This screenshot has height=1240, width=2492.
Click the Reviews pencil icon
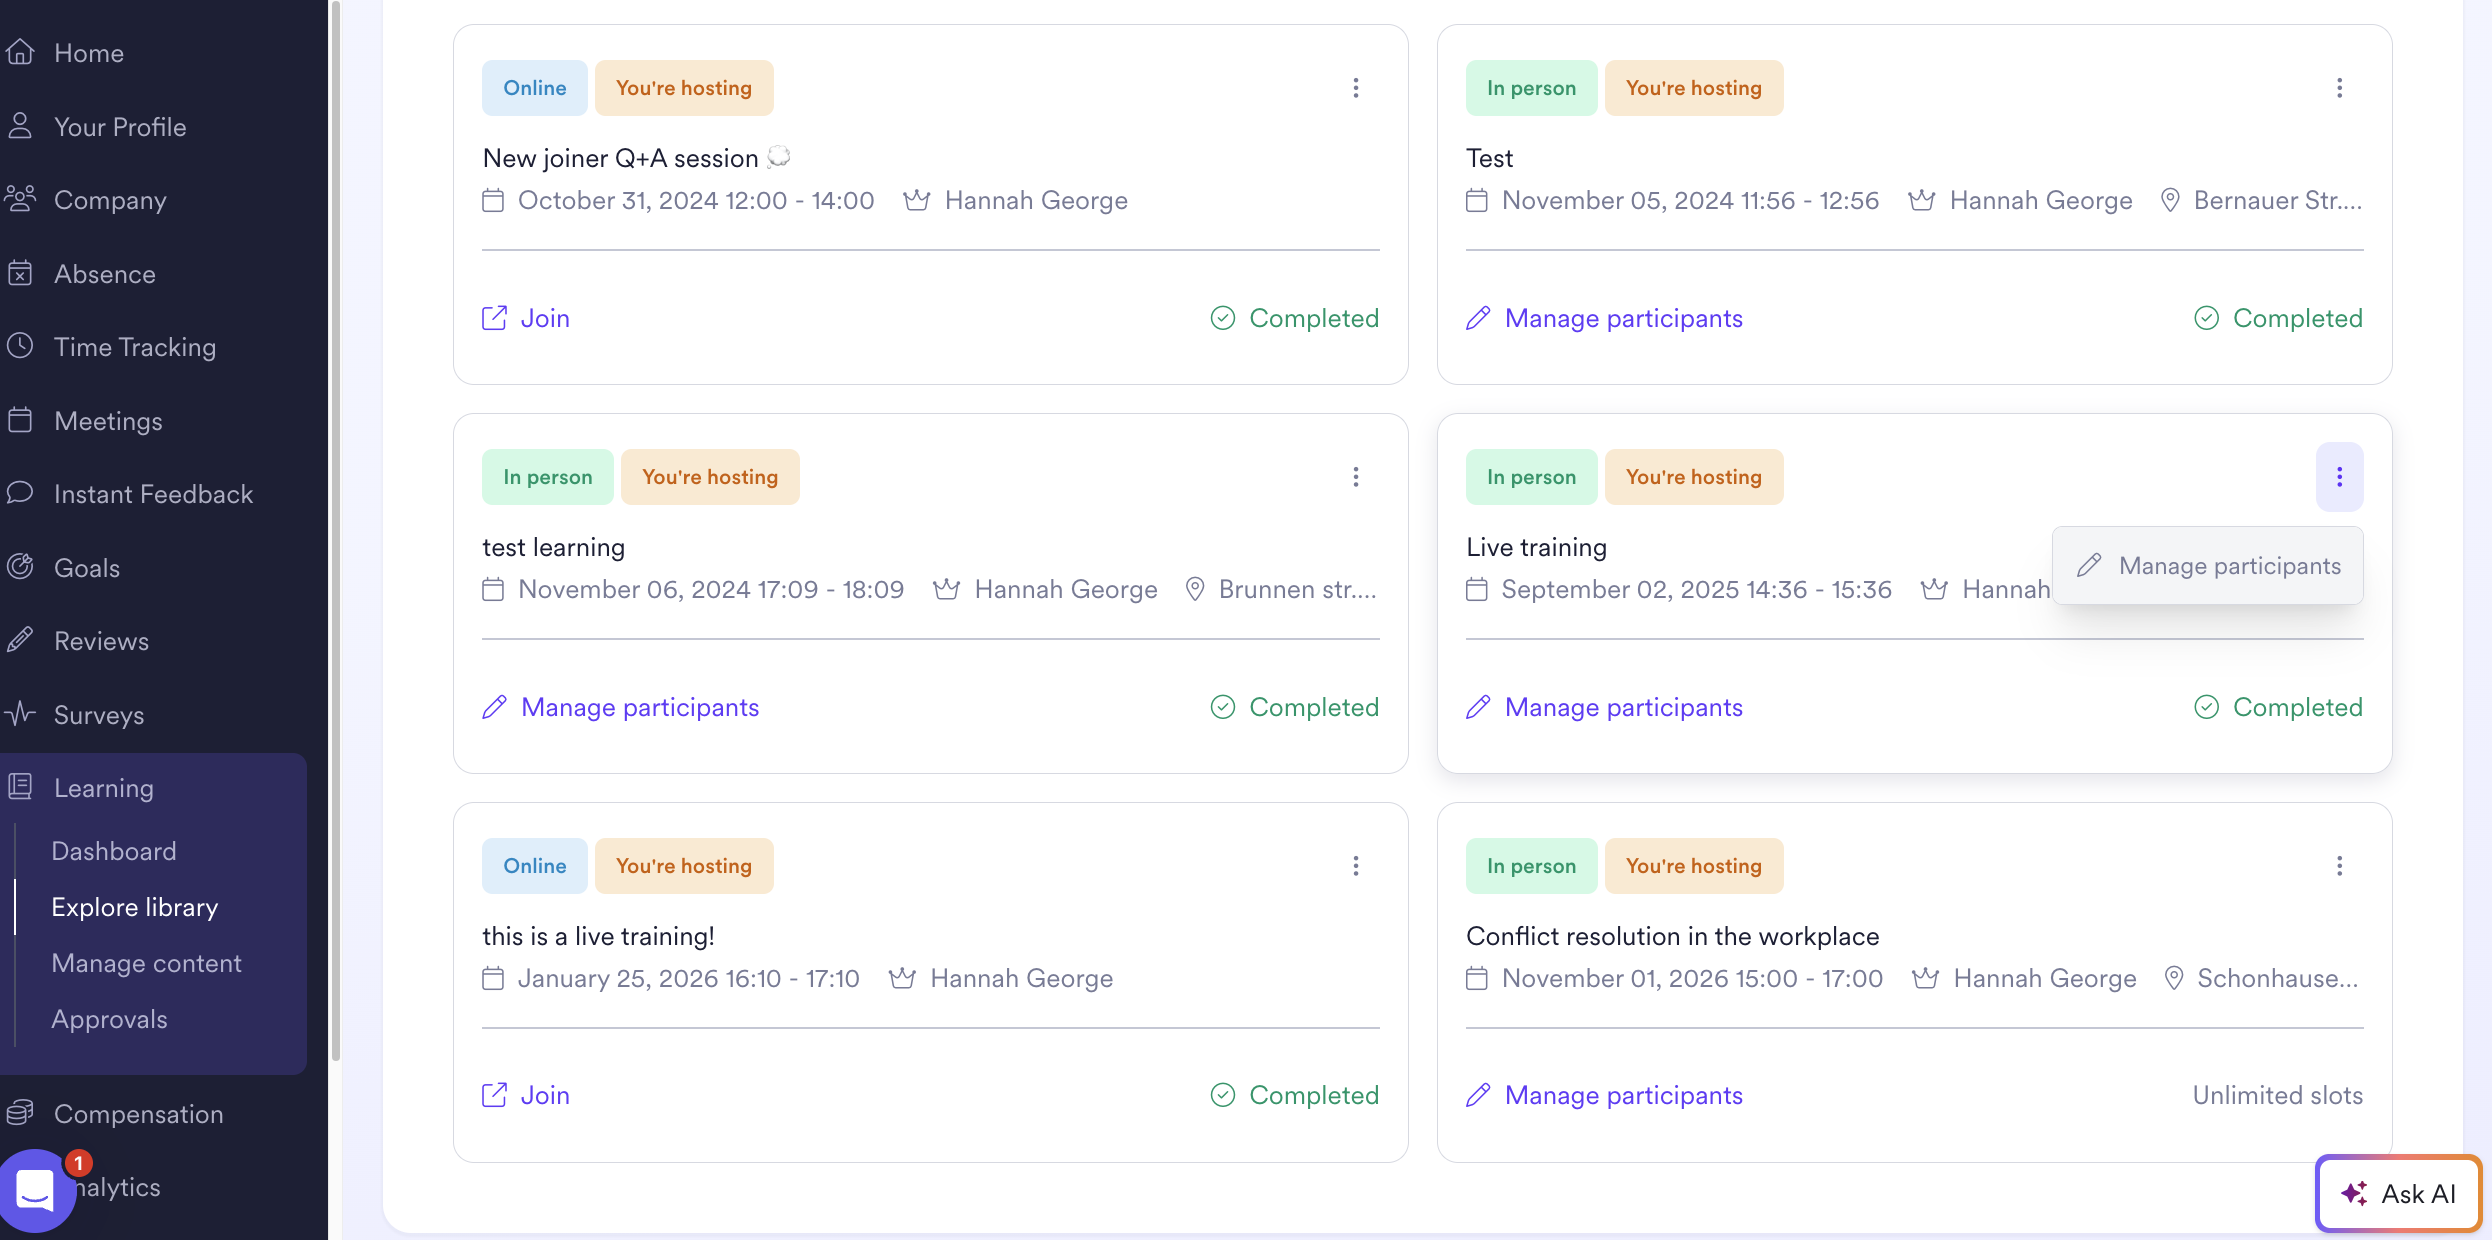(x=21, y=640)
